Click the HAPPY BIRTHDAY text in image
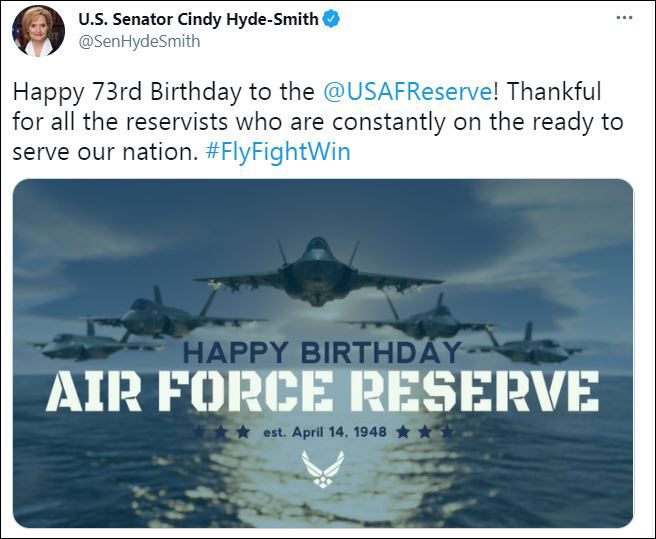Image resolution: width=656 pixels, height=539 pixels. click(x=322, y=352)
